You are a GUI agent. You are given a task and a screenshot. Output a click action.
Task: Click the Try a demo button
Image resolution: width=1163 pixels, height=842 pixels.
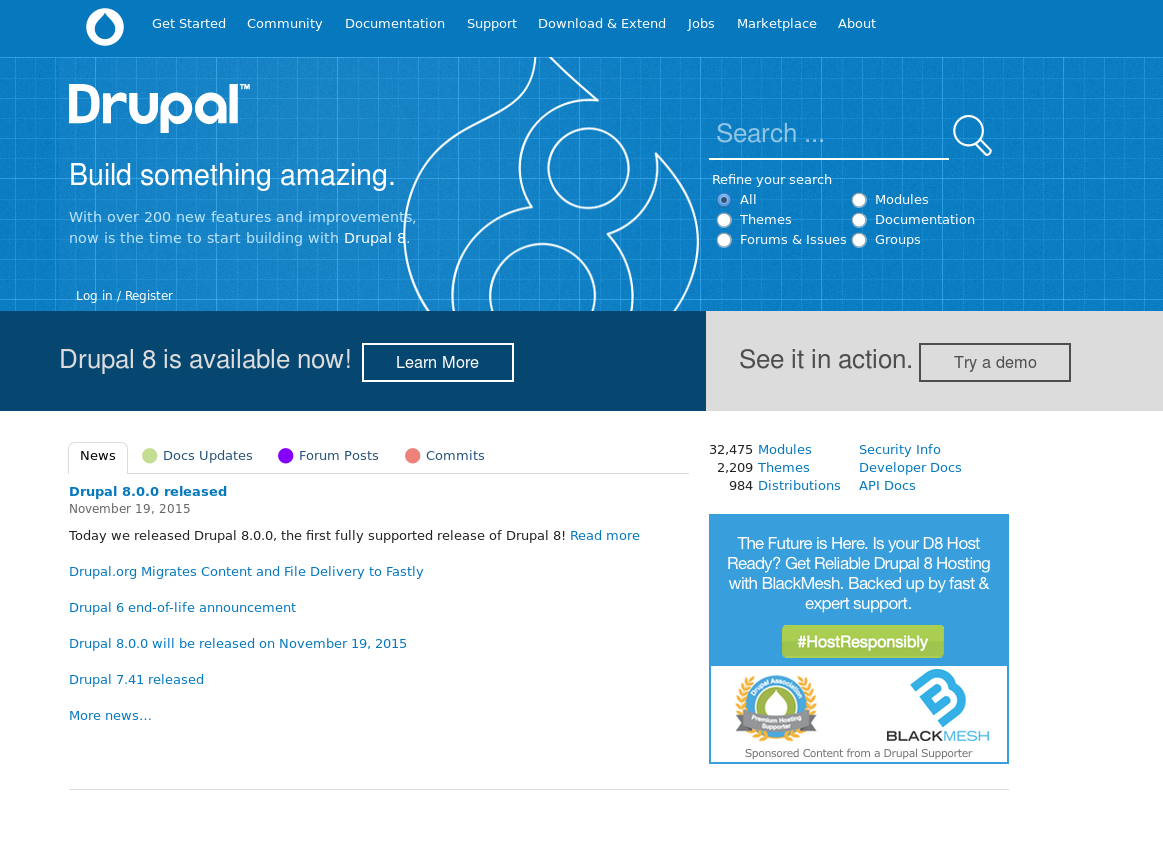pos(995,363)
